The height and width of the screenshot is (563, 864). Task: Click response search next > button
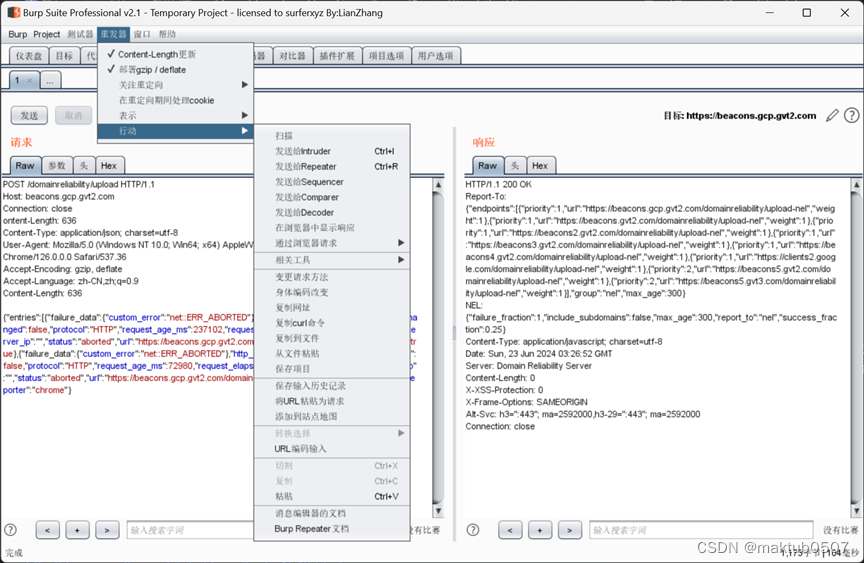coord(569,530)
